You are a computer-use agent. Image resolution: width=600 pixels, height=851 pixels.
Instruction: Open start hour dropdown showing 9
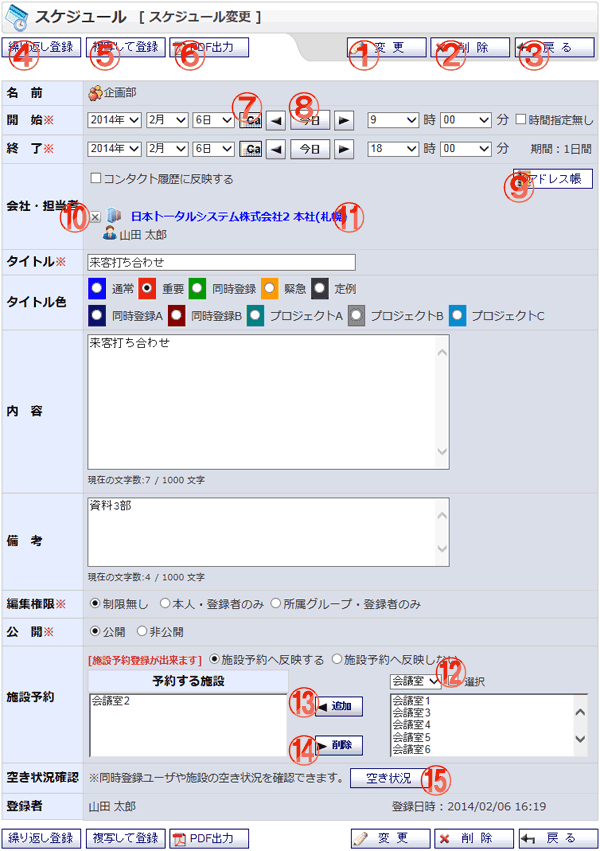[393, 120]
